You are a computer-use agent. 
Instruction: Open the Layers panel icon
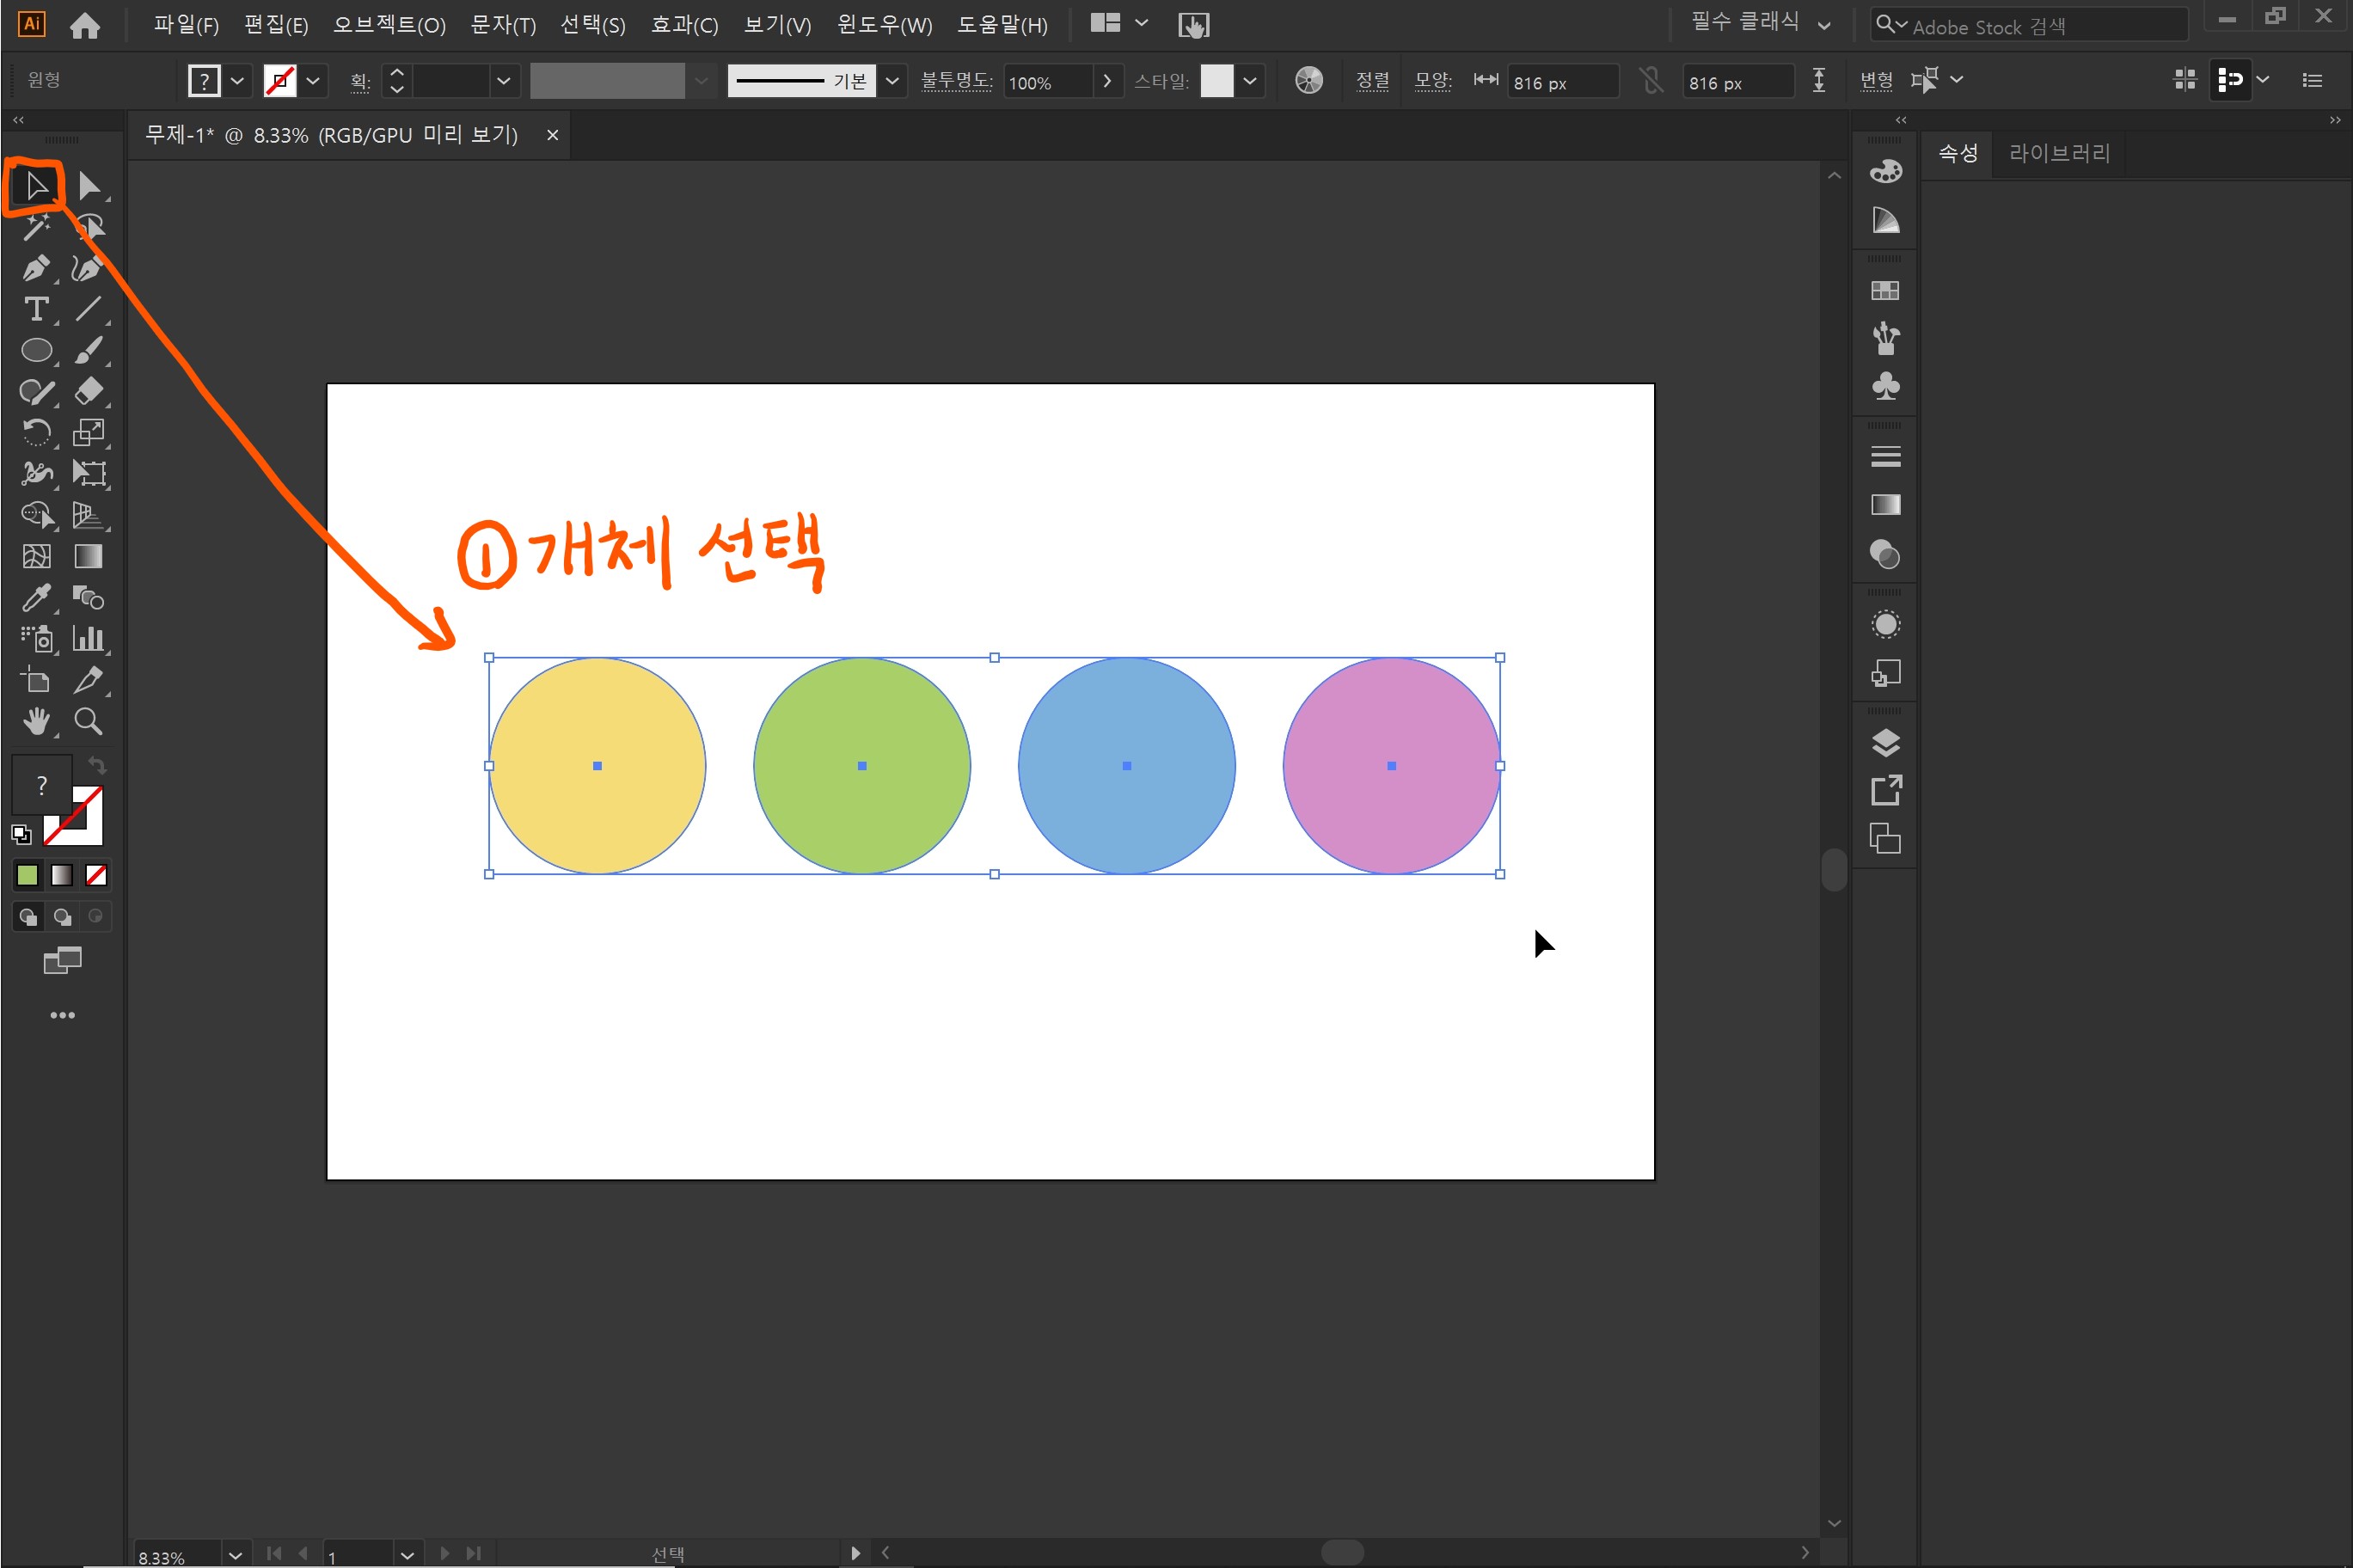pos(1885,743)
